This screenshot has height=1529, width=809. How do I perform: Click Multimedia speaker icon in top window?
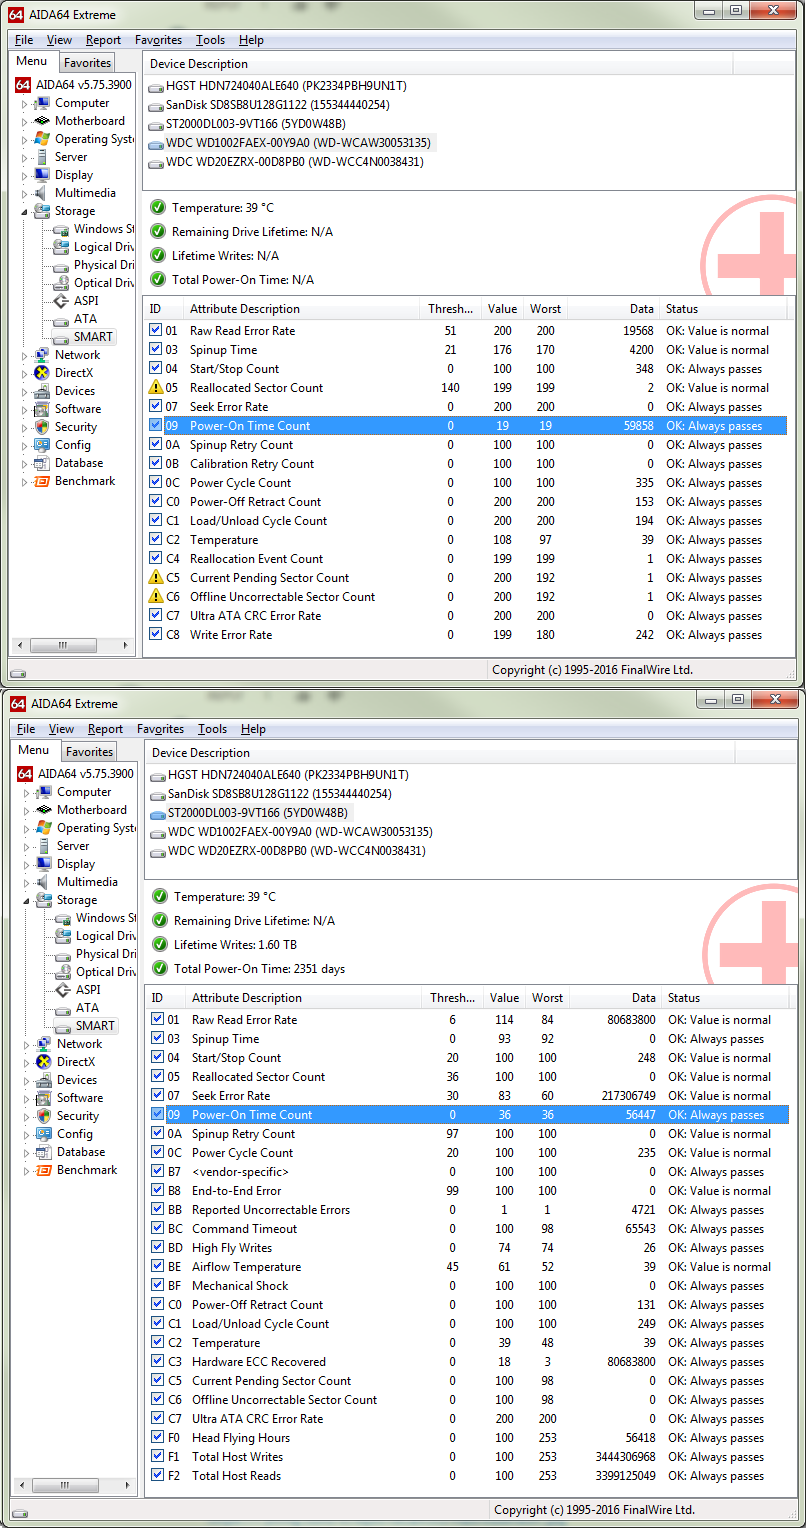coord(42,193)
